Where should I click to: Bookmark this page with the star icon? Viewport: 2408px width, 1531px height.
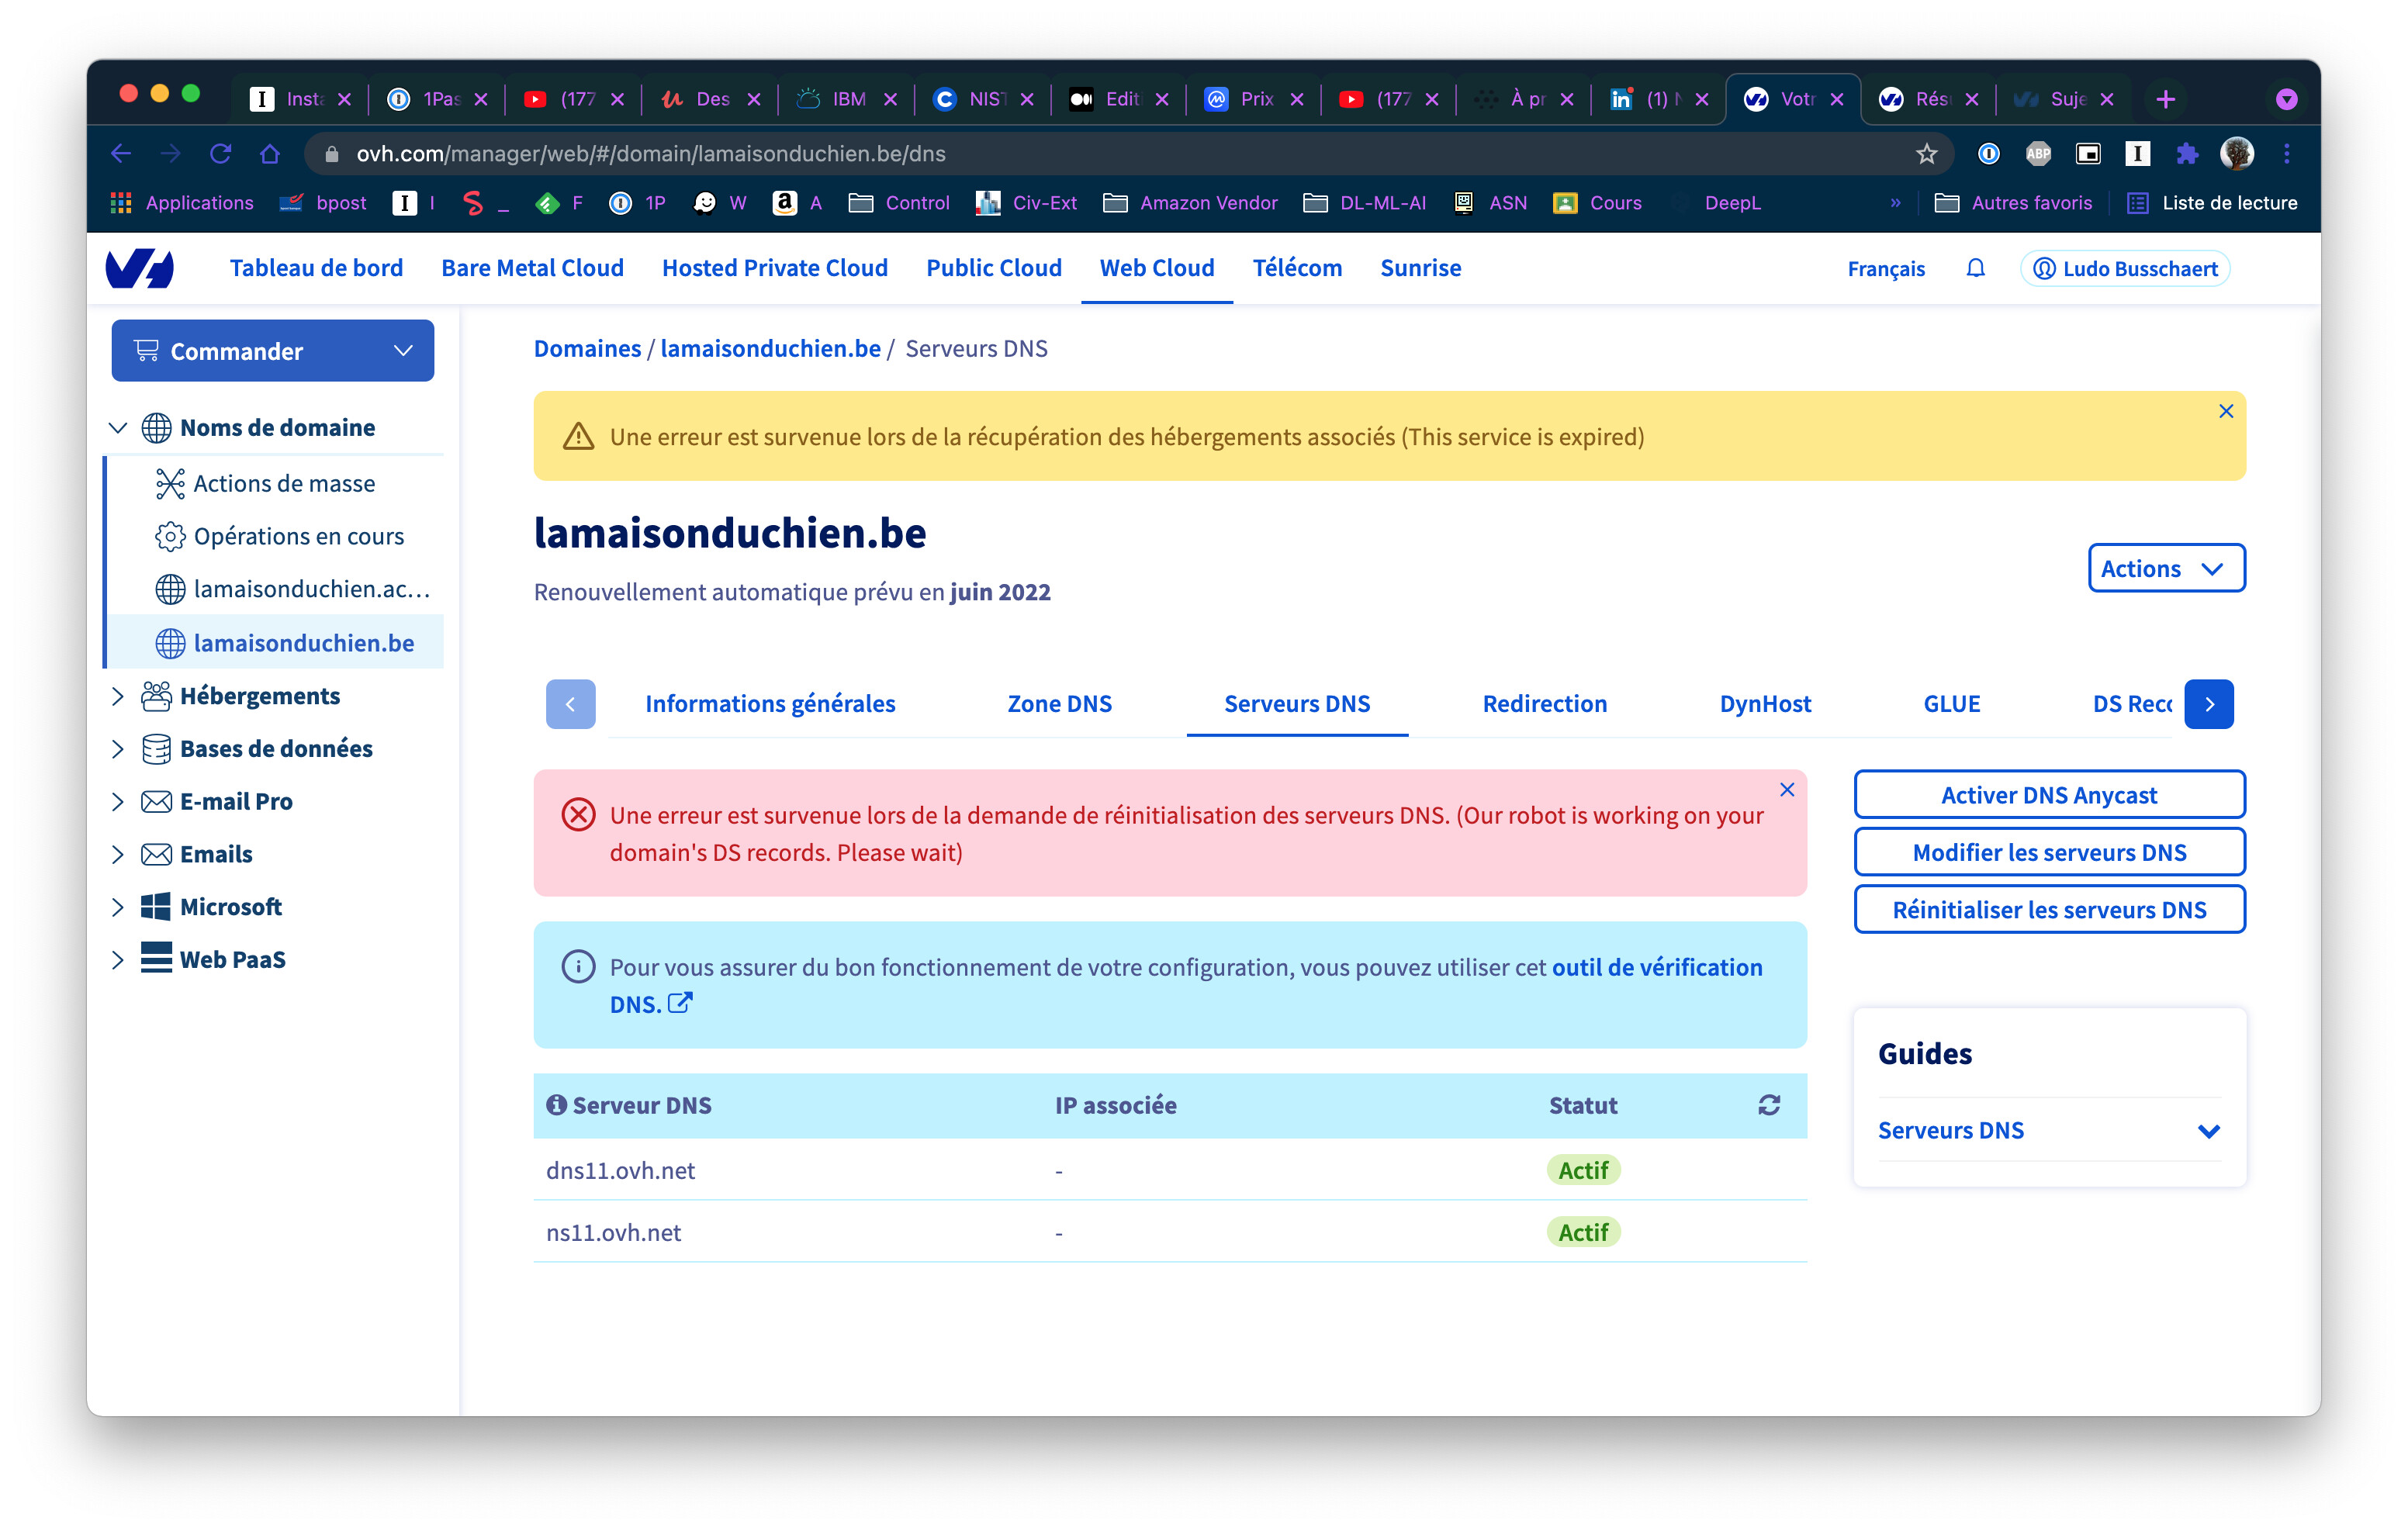coord(1926,153)
